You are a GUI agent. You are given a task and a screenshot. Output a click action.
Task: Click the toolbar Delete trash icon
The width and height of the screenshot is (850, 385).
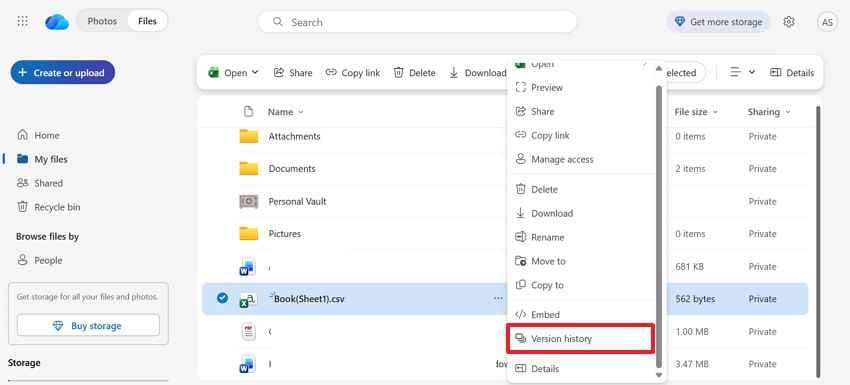click(x=398, y=73)
